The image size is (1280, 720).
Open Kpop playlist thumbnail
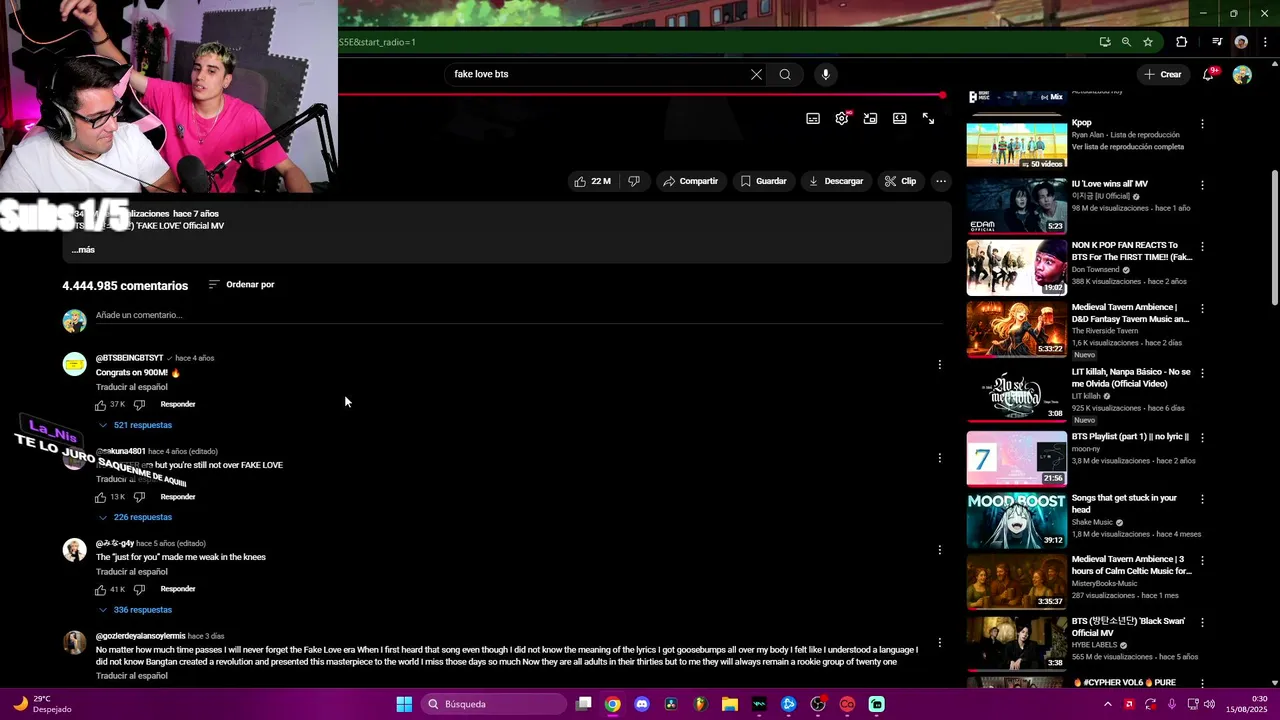1016,145
